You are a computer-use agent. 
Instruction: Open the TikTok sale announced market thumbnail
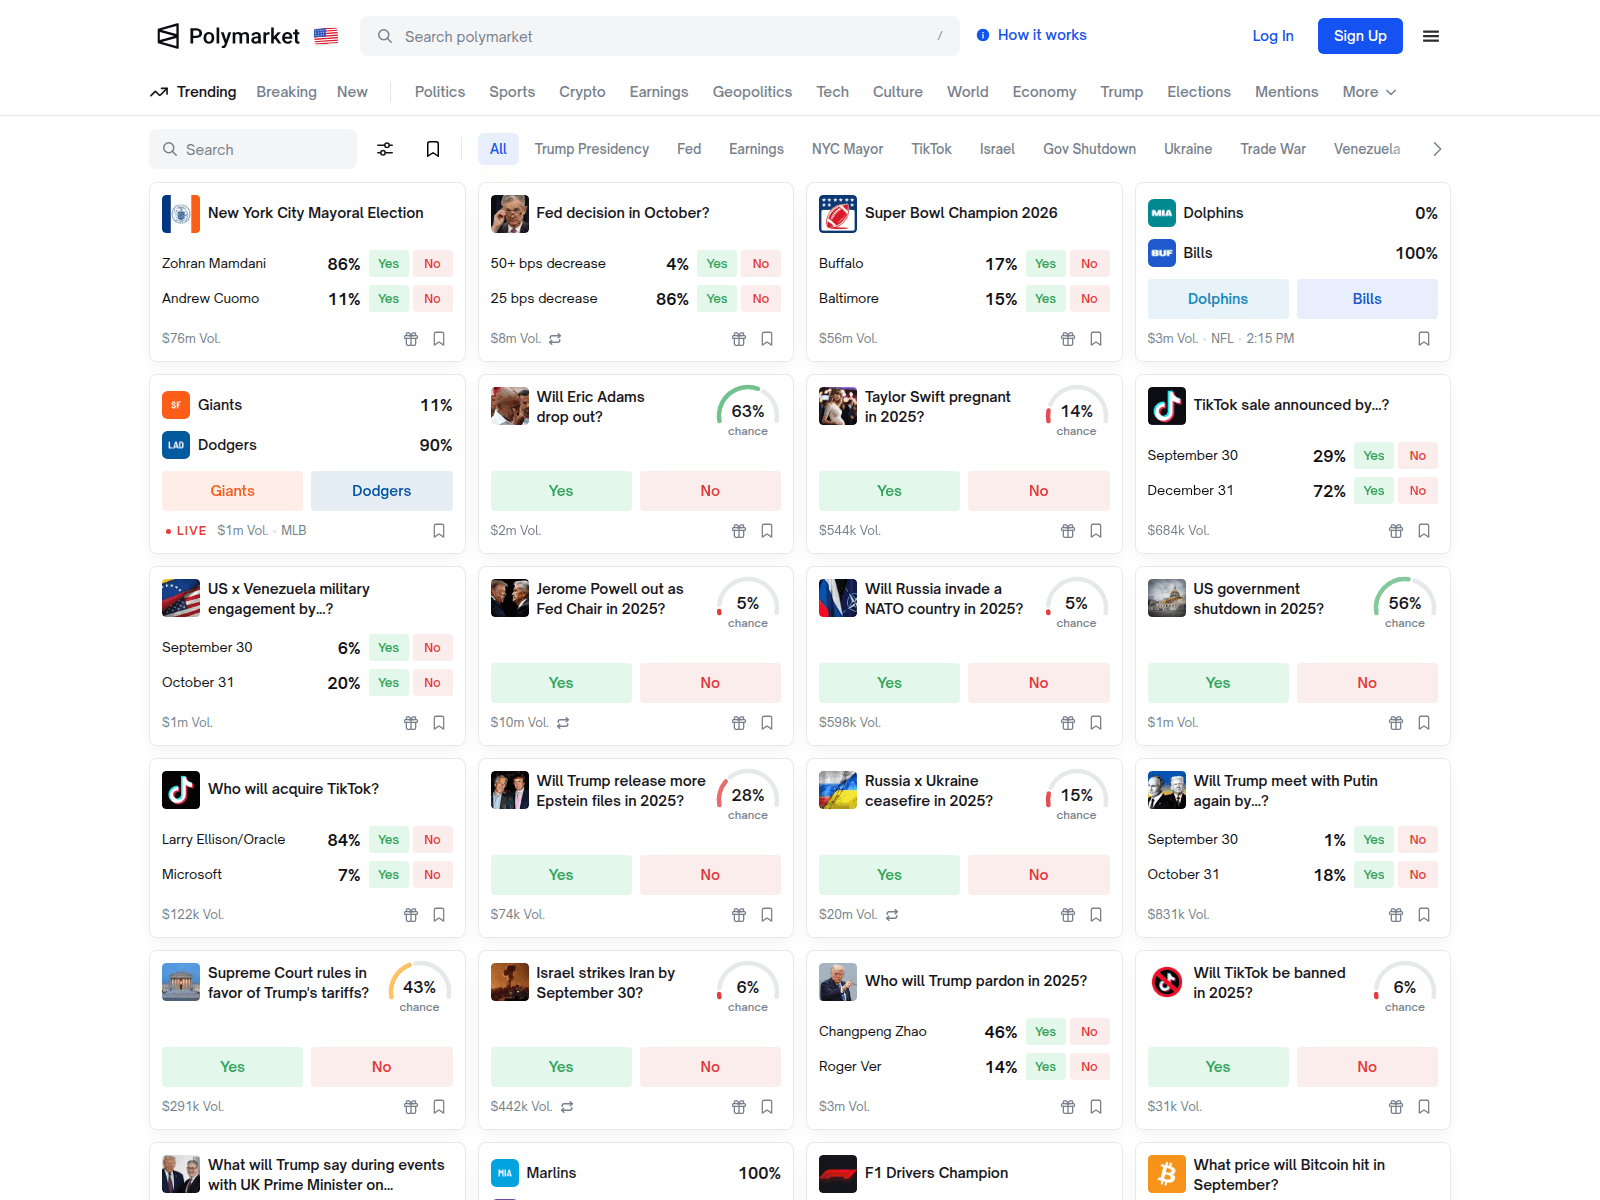[x=1167, y=406]
